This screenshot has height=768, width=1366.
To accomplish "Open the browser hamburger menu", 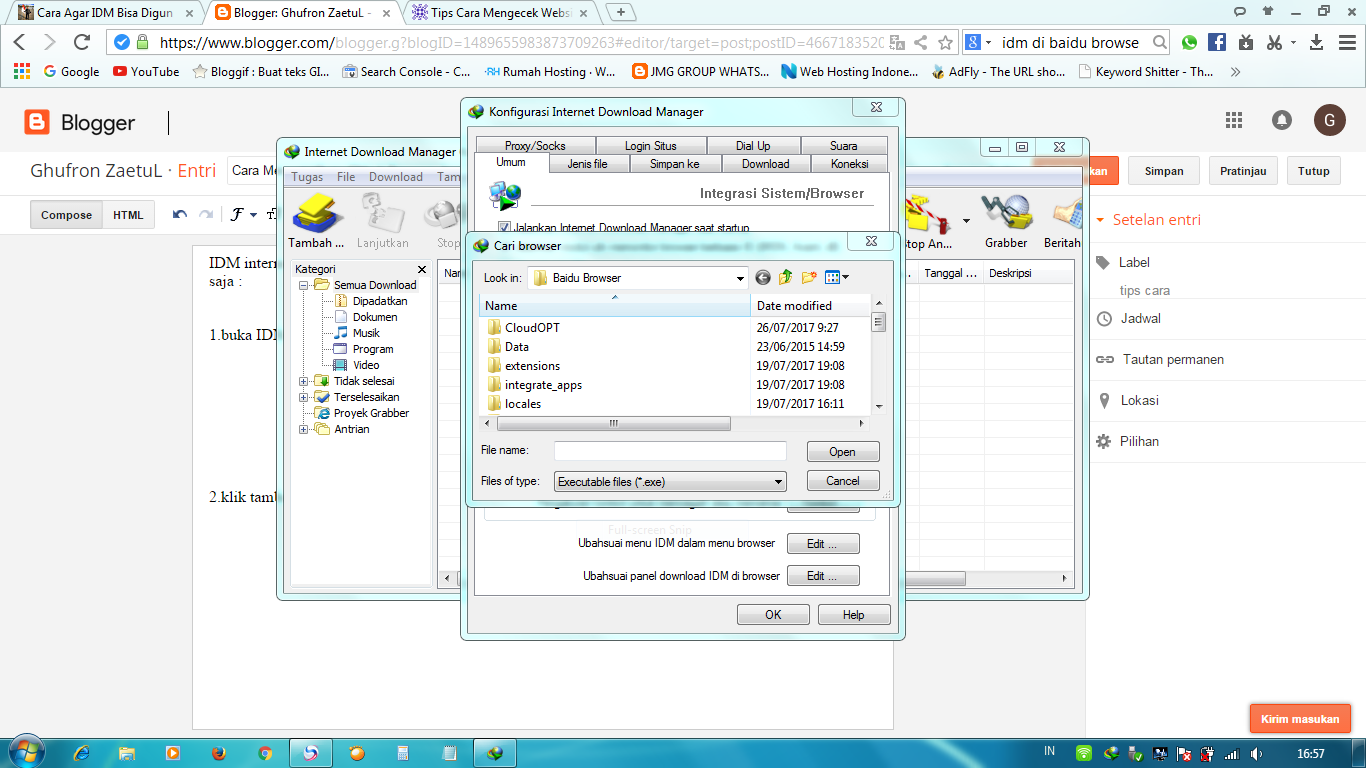I will coord(1345,42).
